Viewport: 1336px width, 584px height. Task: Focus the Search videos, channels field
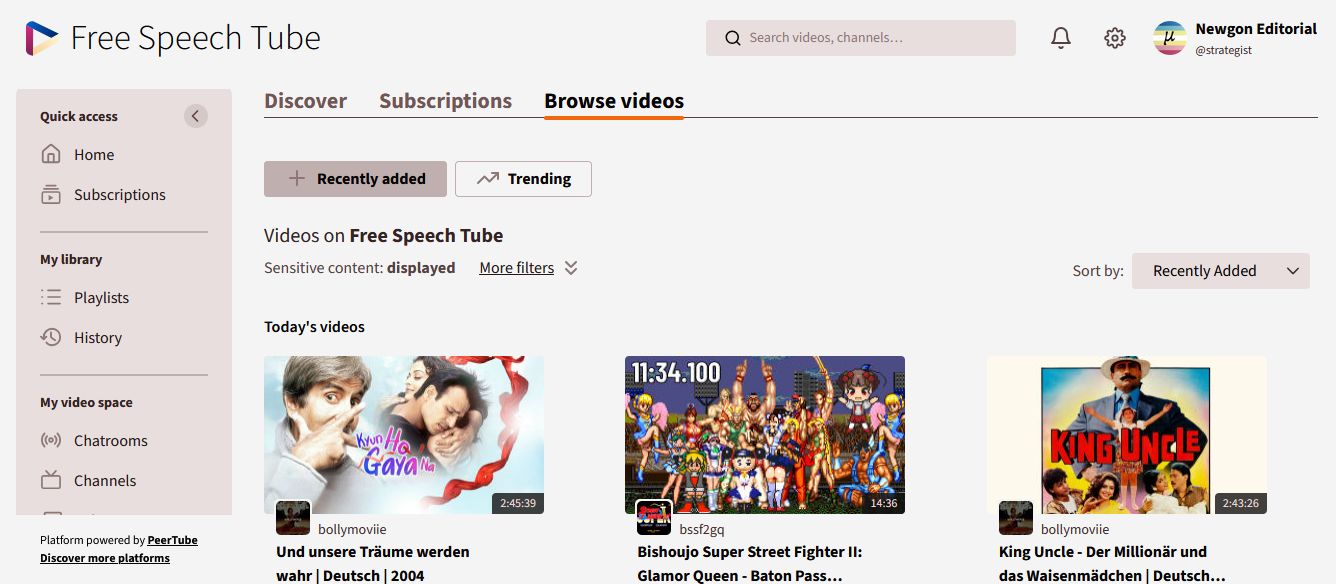click(x=870, y=38)
